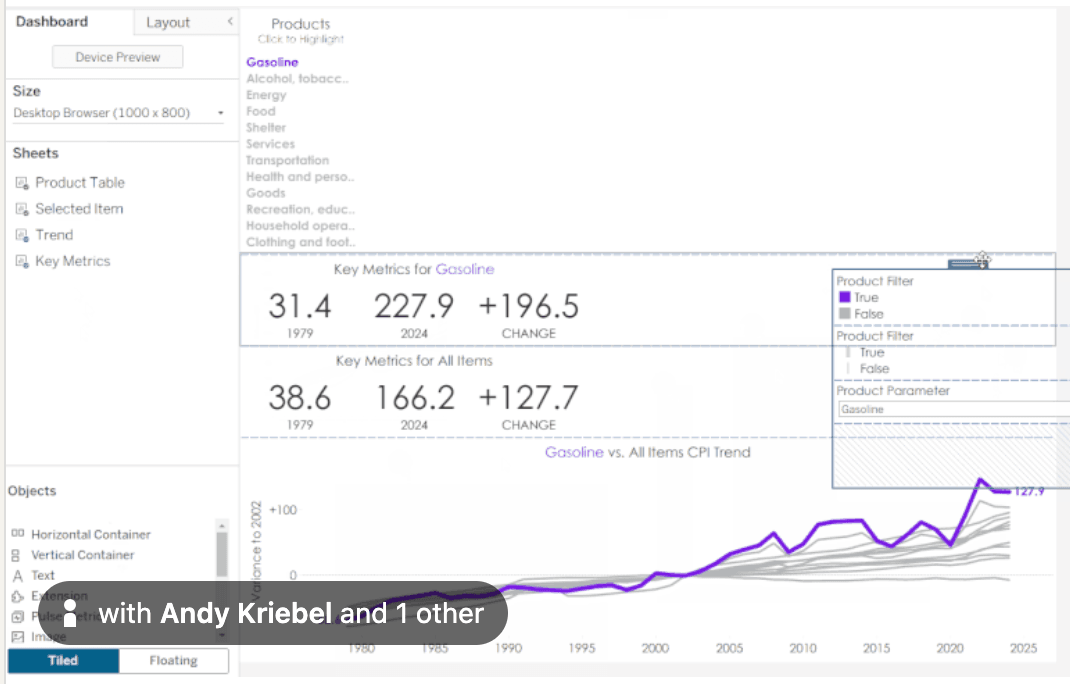This screenshot has height=684, width=1070.
Task: Click the Key Metrics sheet icon
Action: point(22,261)
